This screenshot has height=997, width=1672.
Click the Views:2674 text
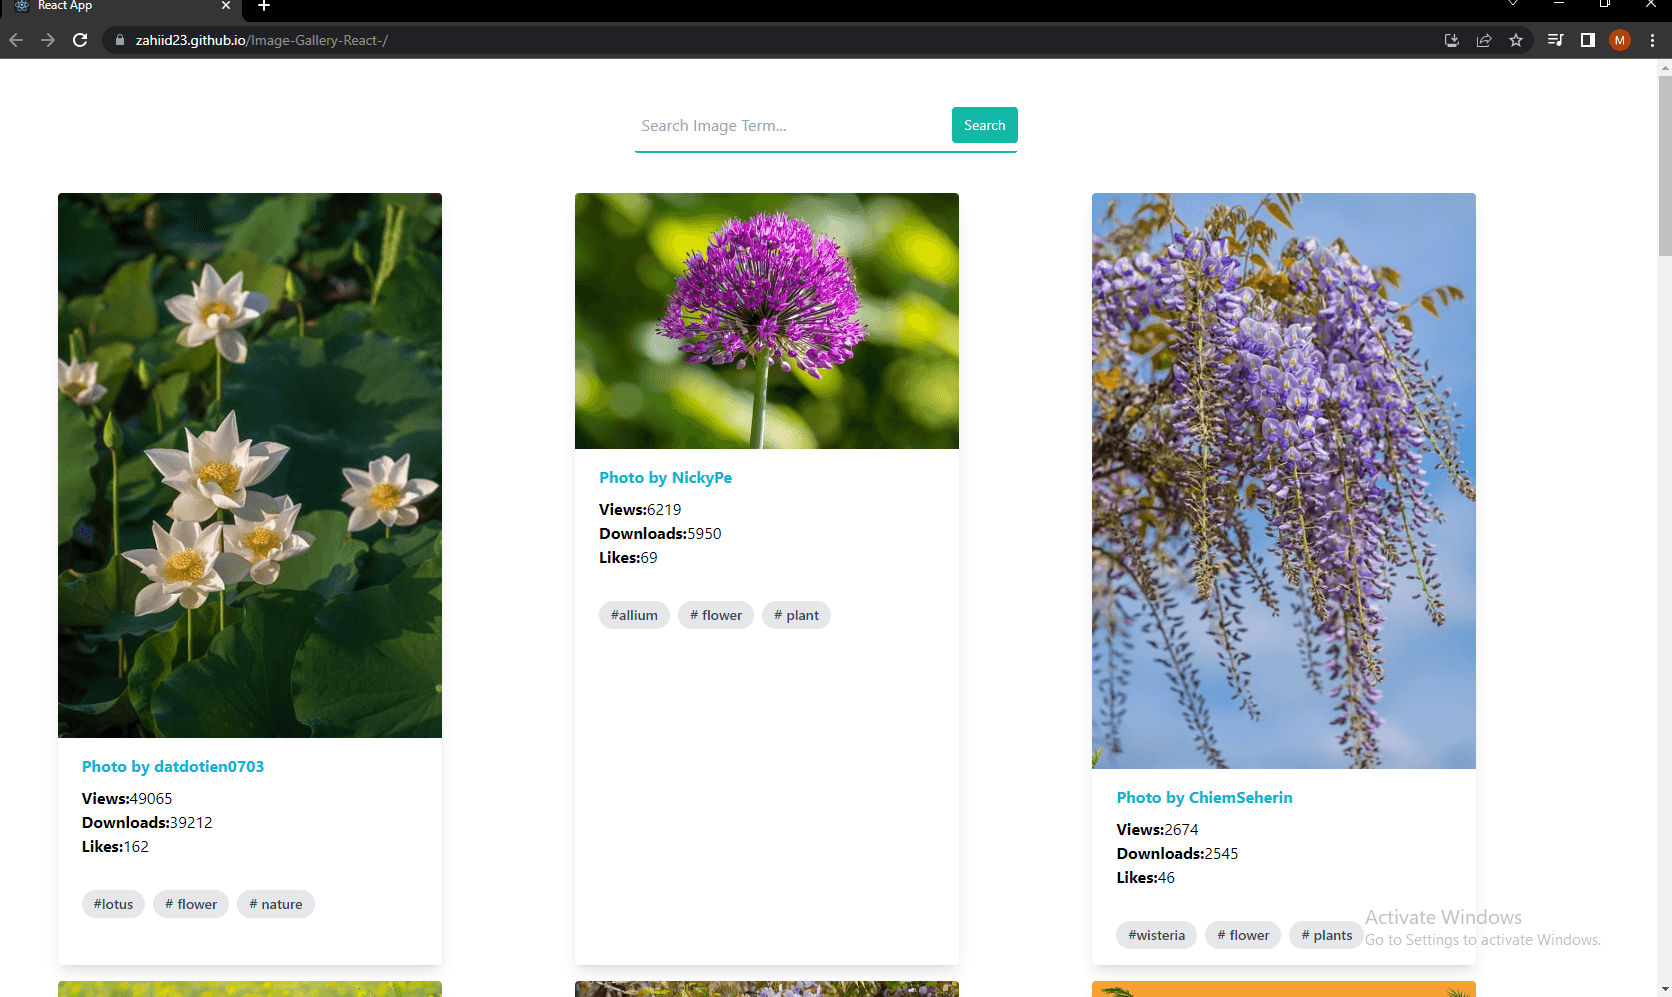point(1157,830)
